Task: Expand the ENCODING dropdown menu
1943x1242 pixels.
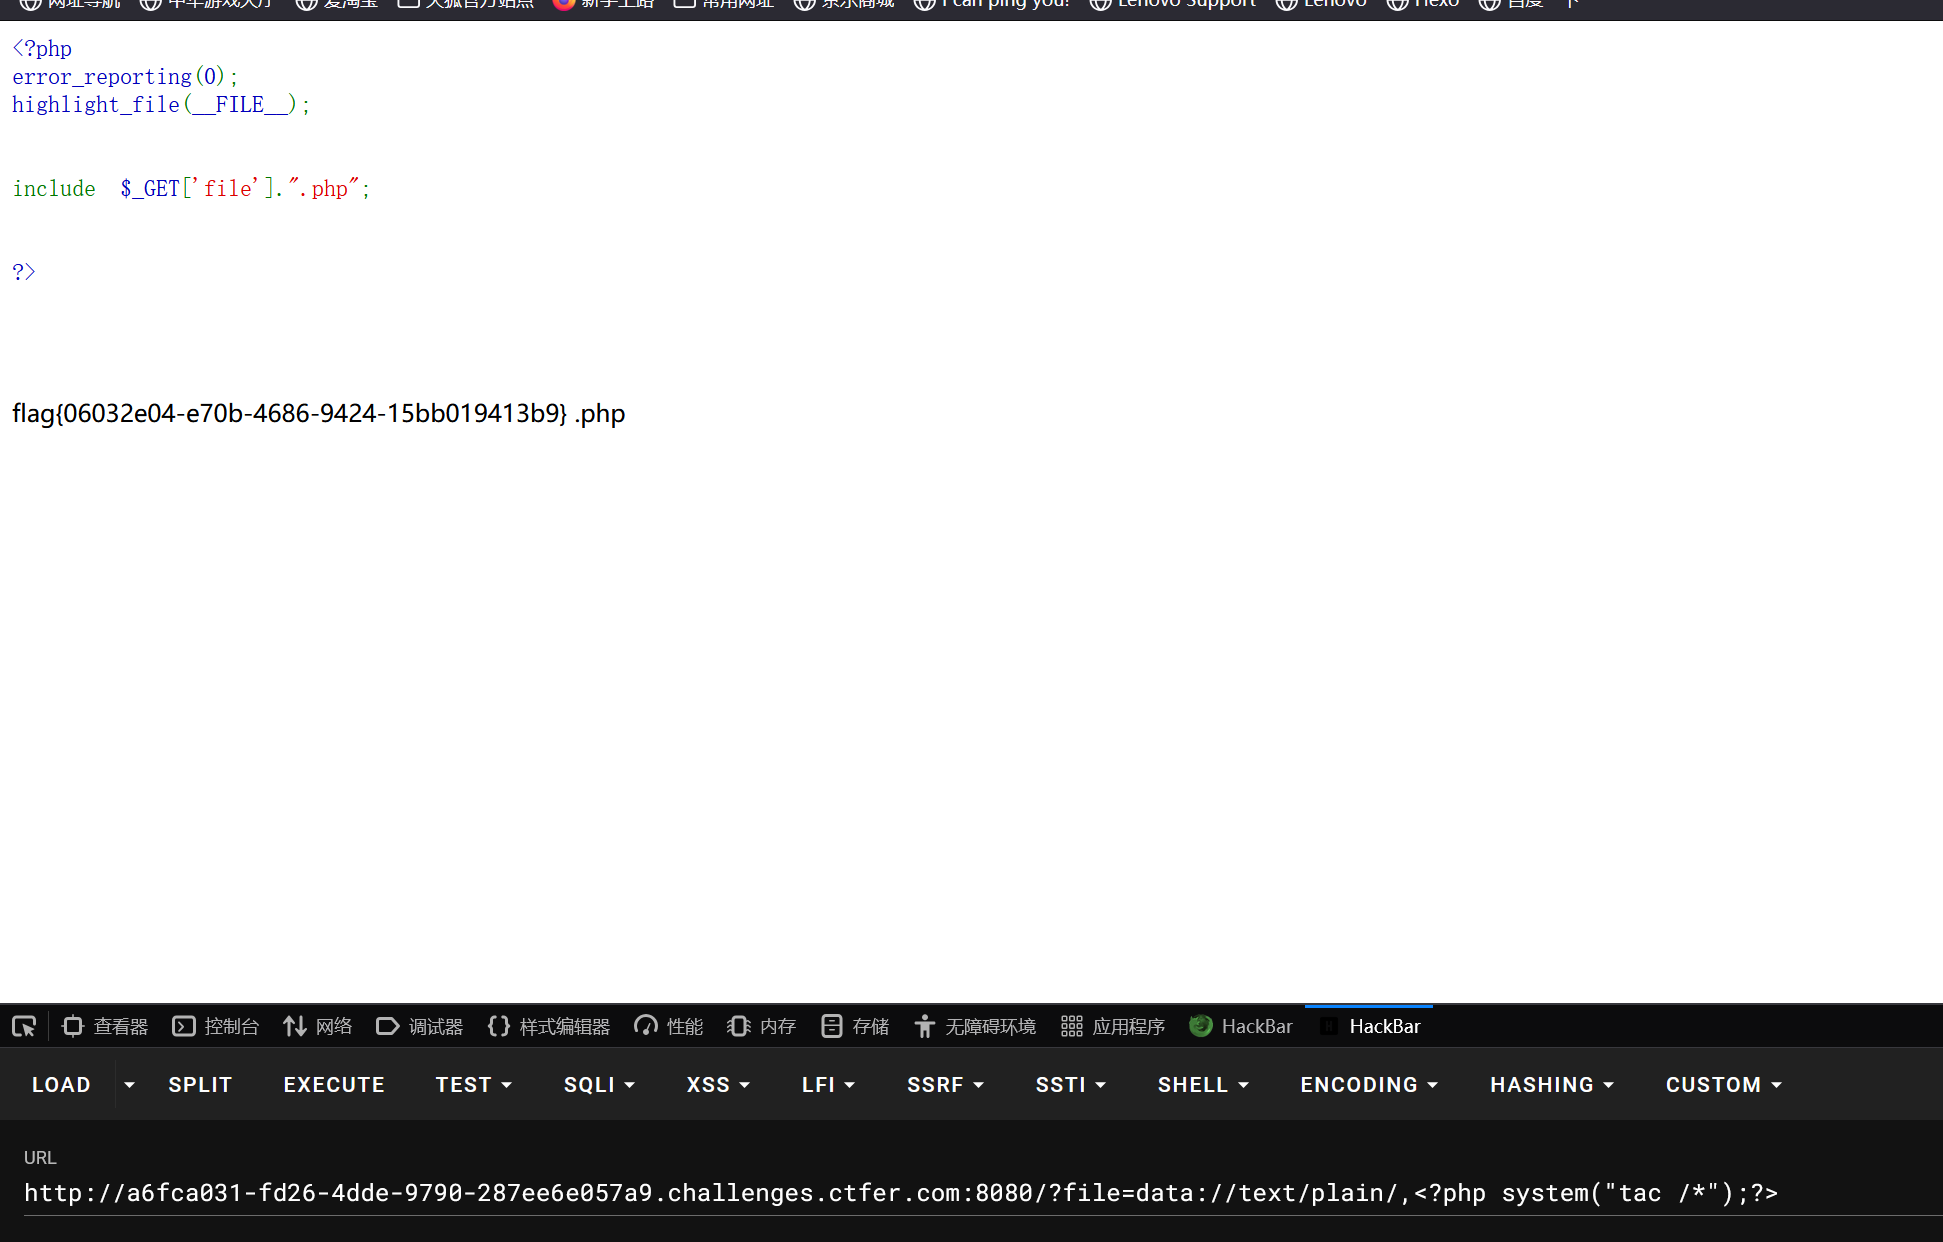Action: click(x=1368, y=1085)
